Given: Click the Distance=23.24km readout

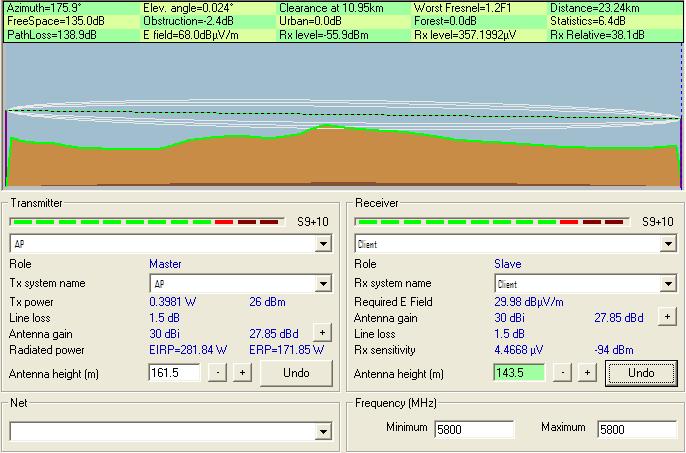Looking at the screenshot, I should pos(595,8).
